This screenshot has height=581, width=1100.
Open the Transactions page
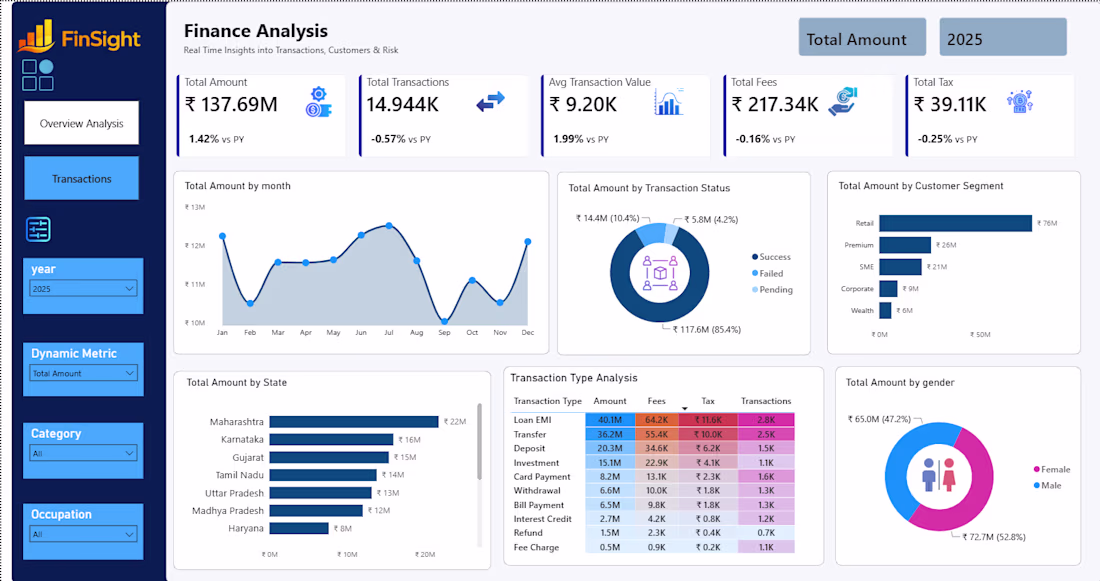coord(81,178)
